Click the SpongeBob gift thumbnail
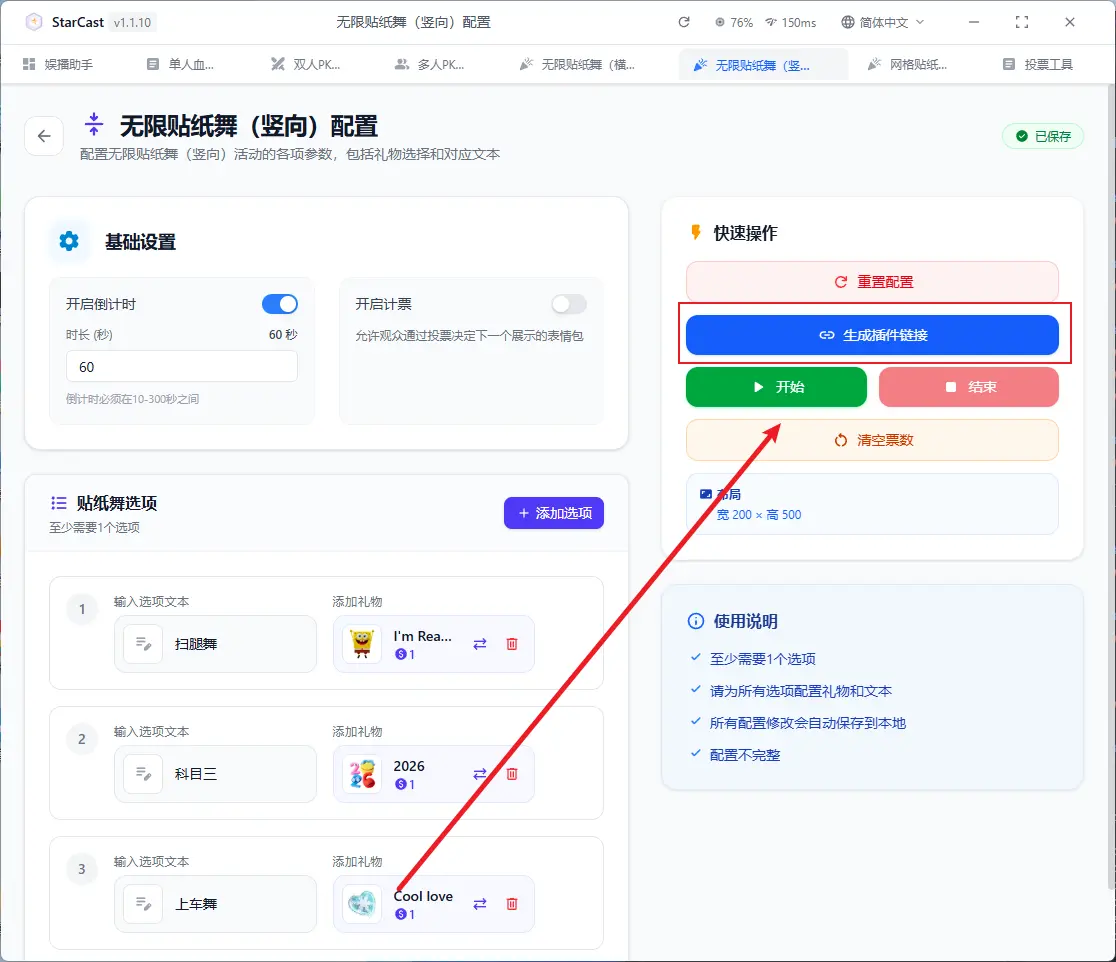Image resolution: width=1116 pixels, height=962 pixels. pos(362,644)
